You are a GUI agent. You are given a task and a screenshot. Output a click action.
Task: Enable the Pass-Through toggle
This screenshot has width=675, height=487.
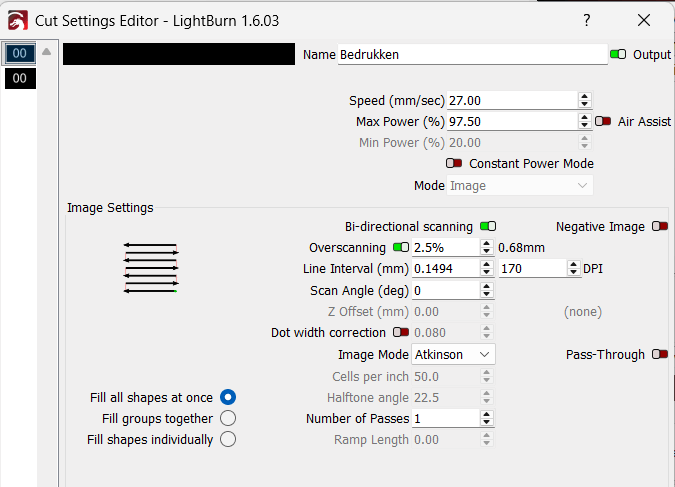click(x=660, y=354)
